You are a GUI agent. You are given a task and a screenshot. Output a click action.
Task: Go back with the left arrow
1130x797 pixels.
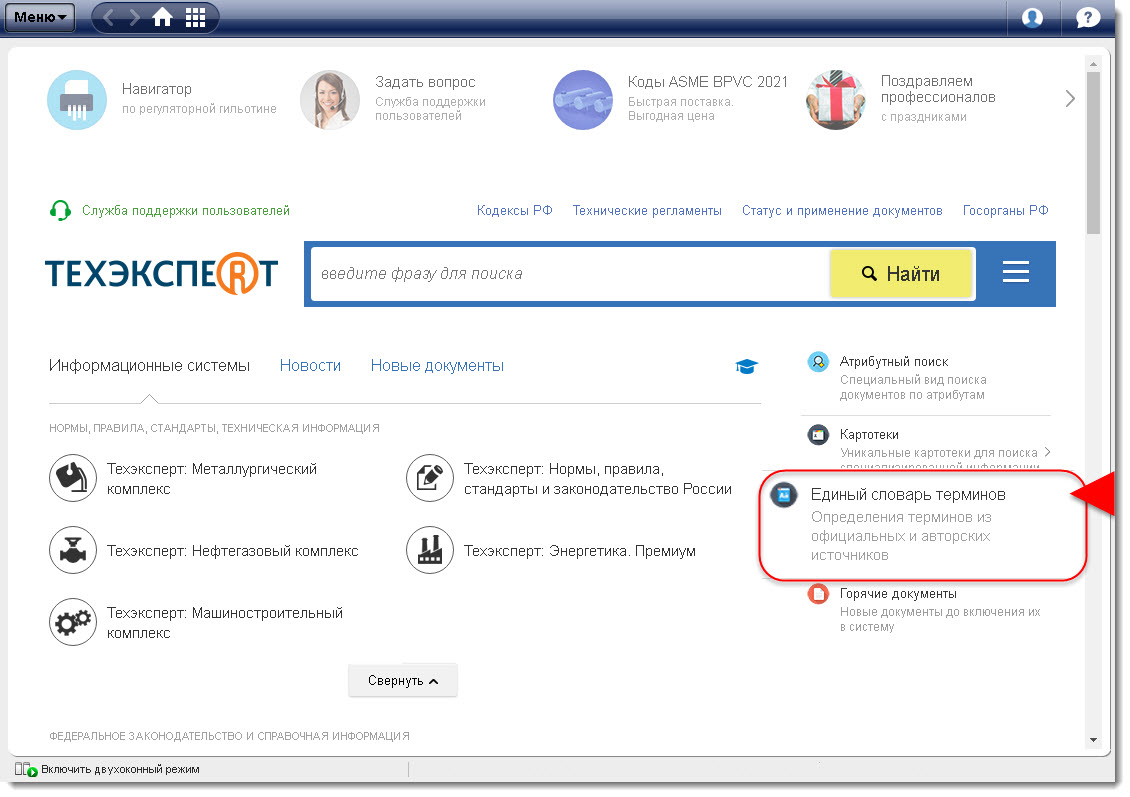[109, 17]
